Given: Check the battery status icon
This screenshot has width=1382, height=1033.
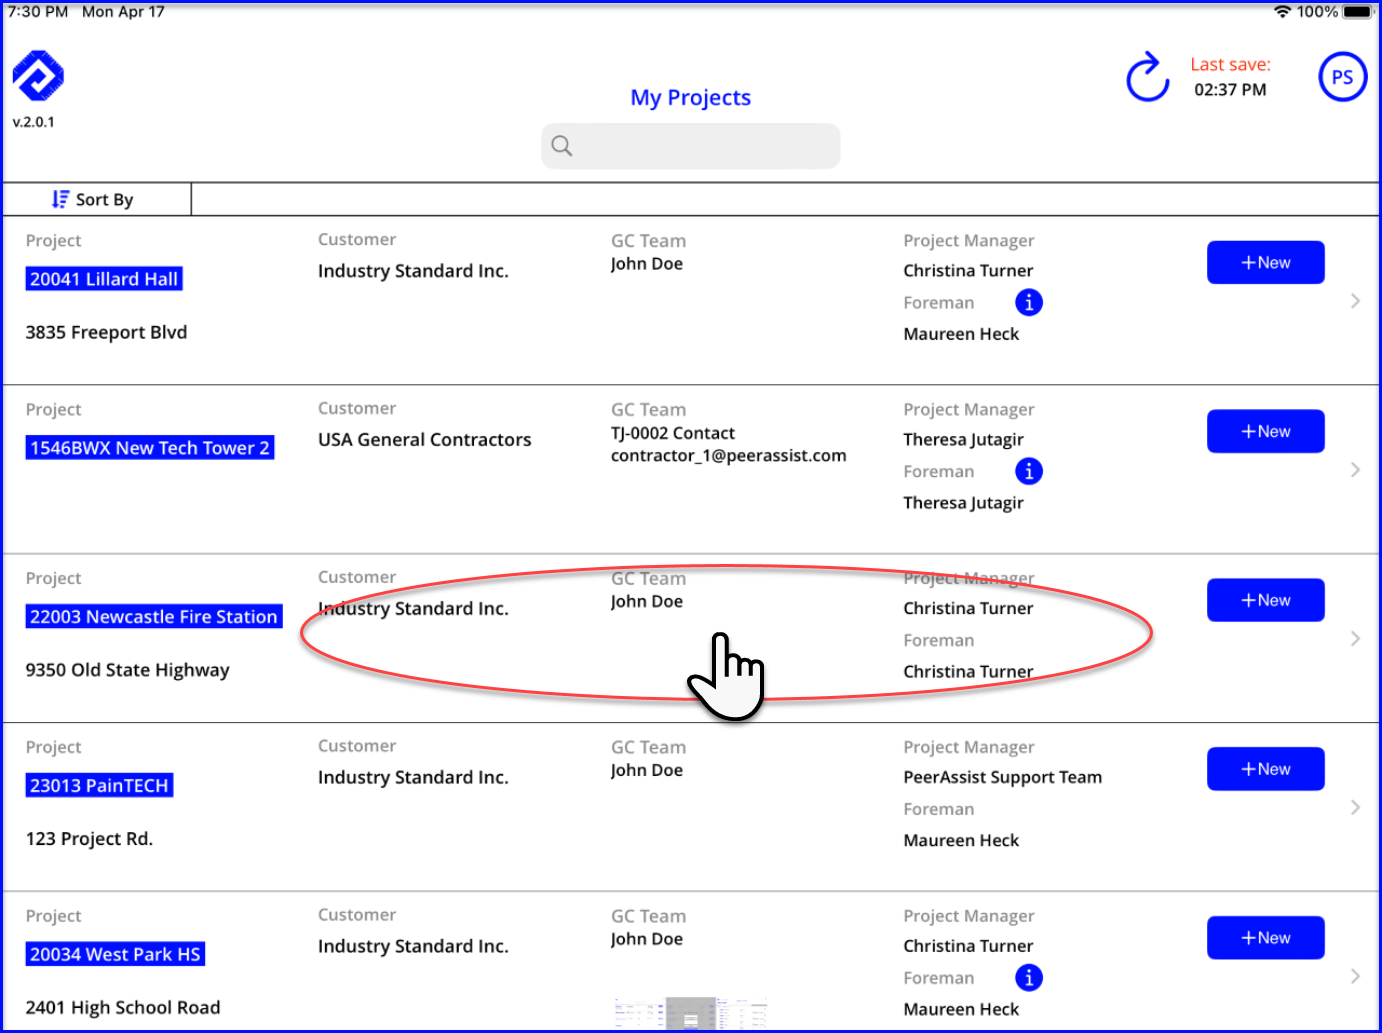Looking at the screenshot, I should coord(1358,12).
